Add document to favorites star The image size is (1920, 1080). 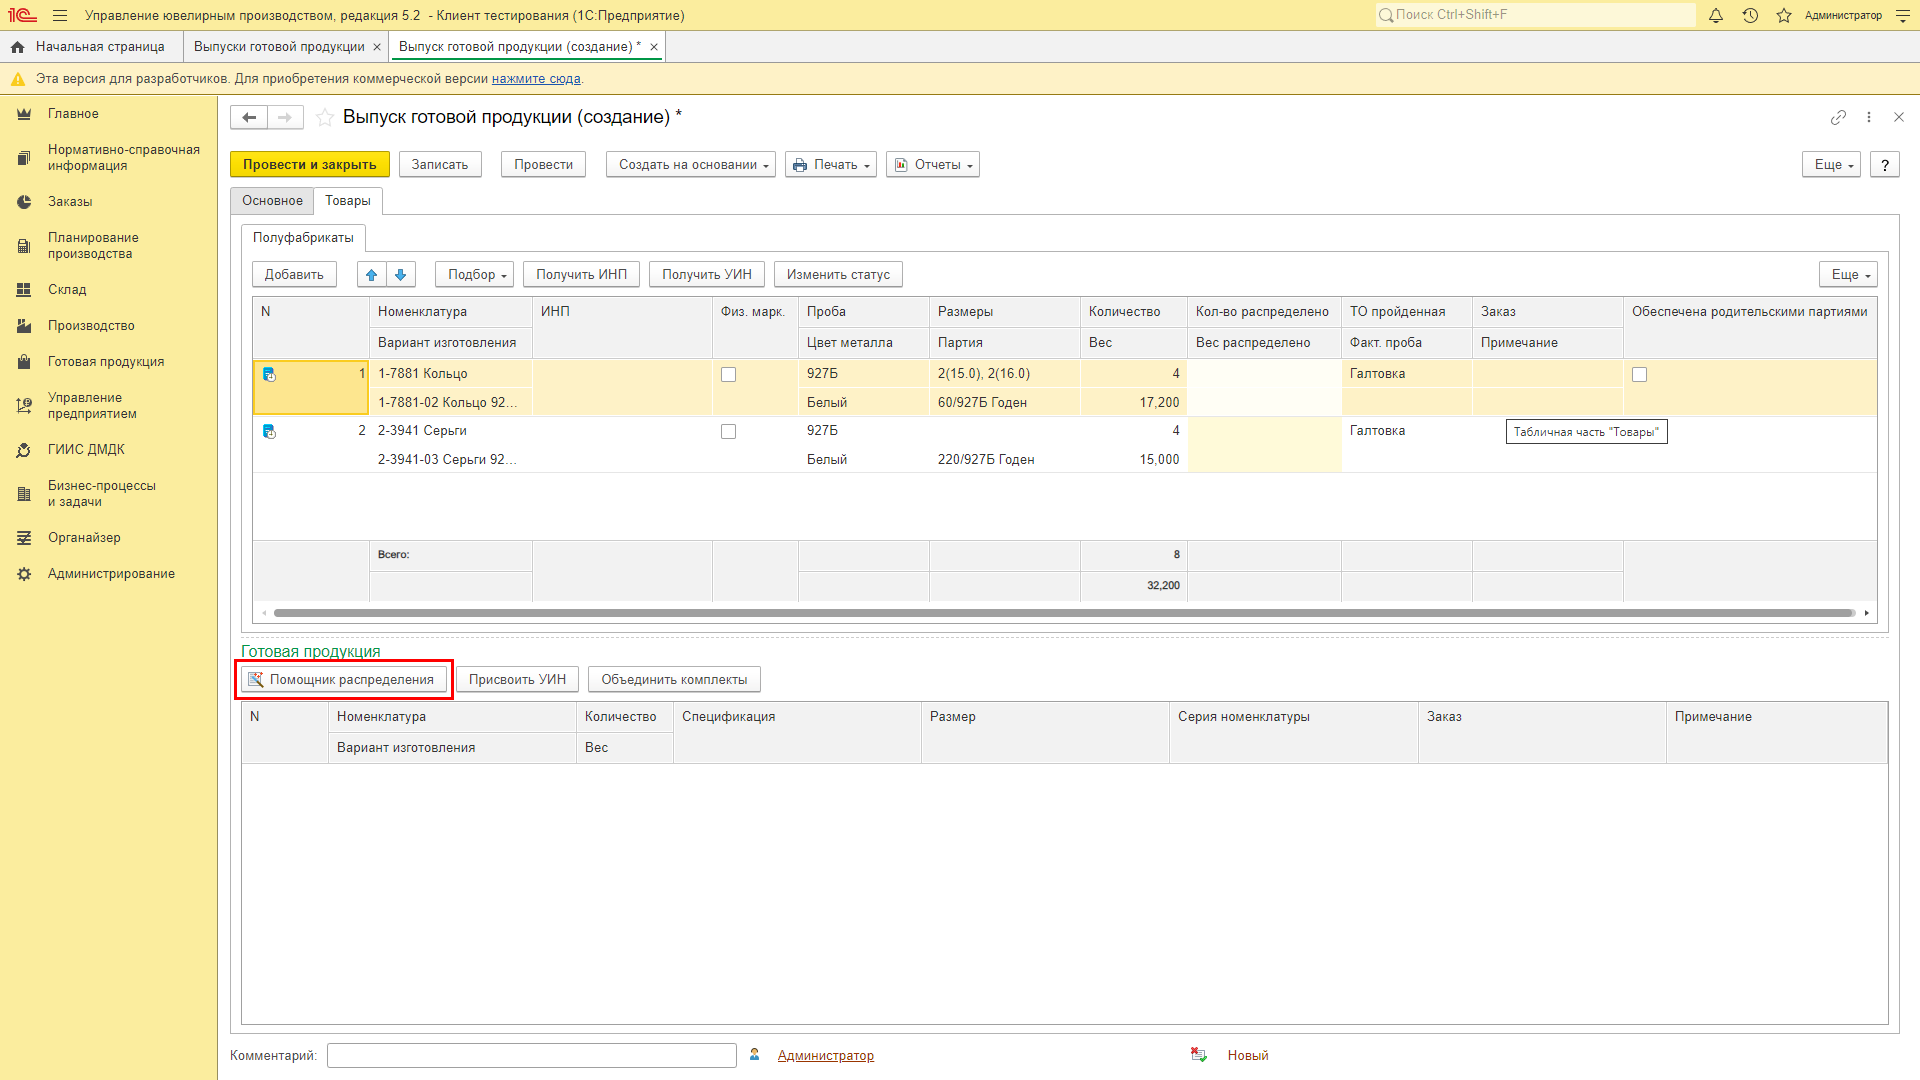pos(325,118)
